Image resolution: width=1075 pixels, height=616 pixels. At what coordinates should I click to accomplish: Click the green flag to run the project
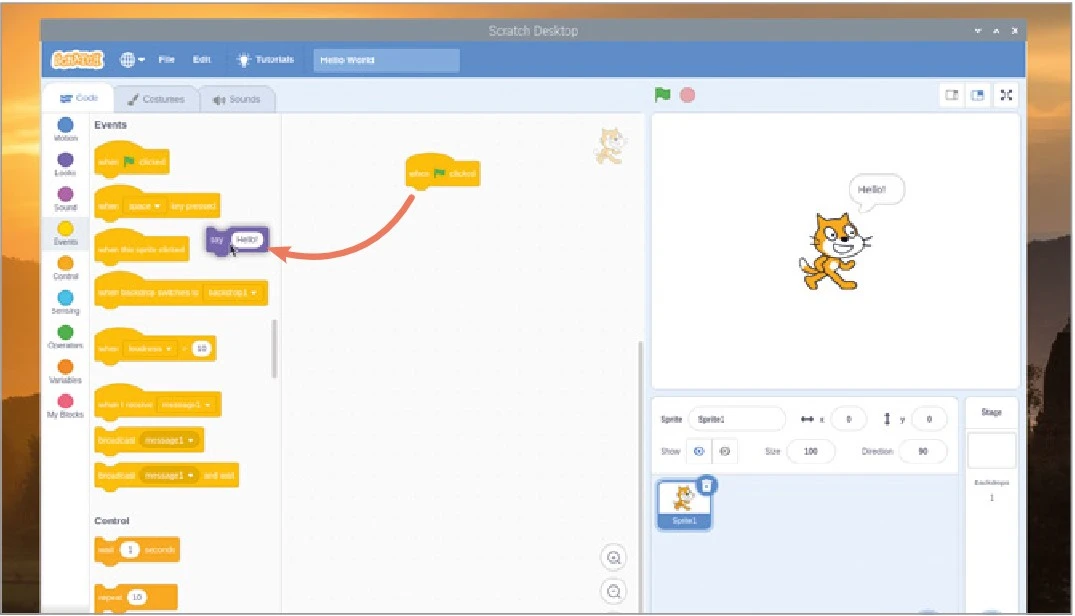(662, 95)
